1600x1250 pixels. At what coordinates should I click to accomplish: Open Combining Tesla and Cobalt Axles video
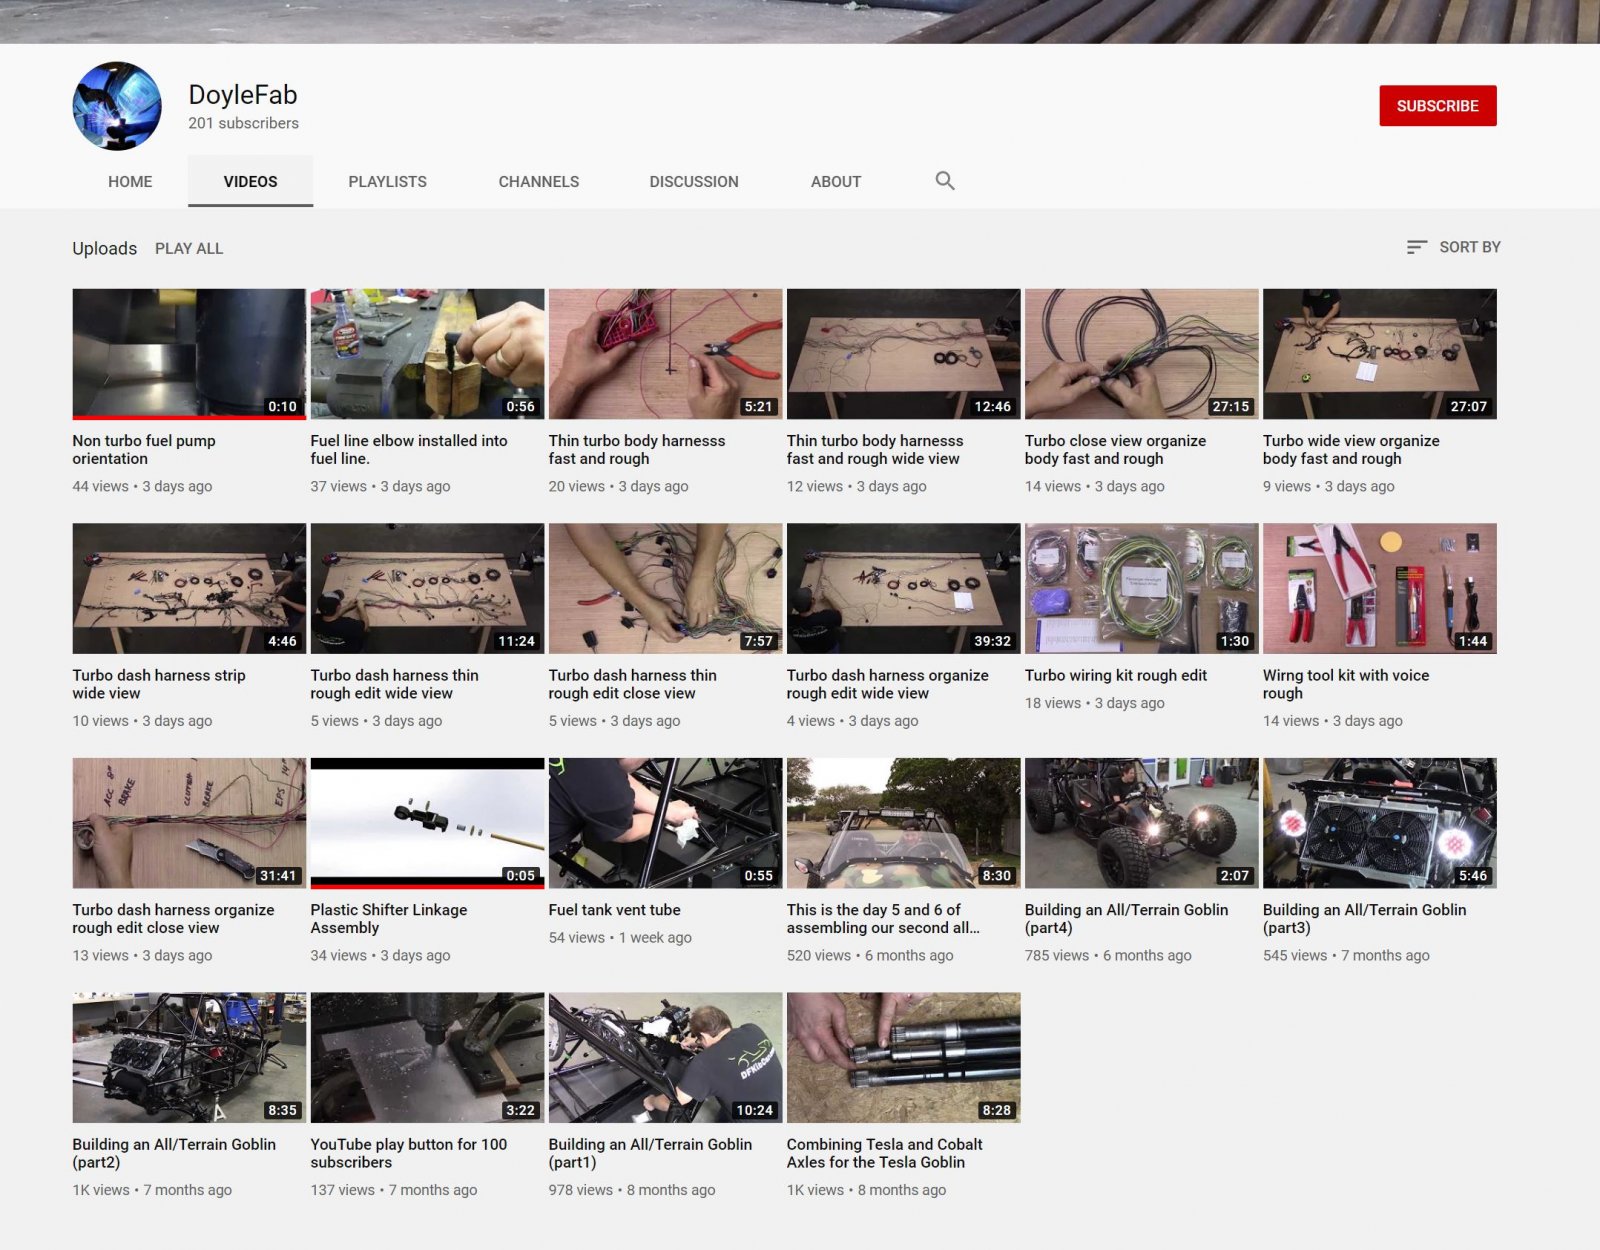pos(903,1058)
